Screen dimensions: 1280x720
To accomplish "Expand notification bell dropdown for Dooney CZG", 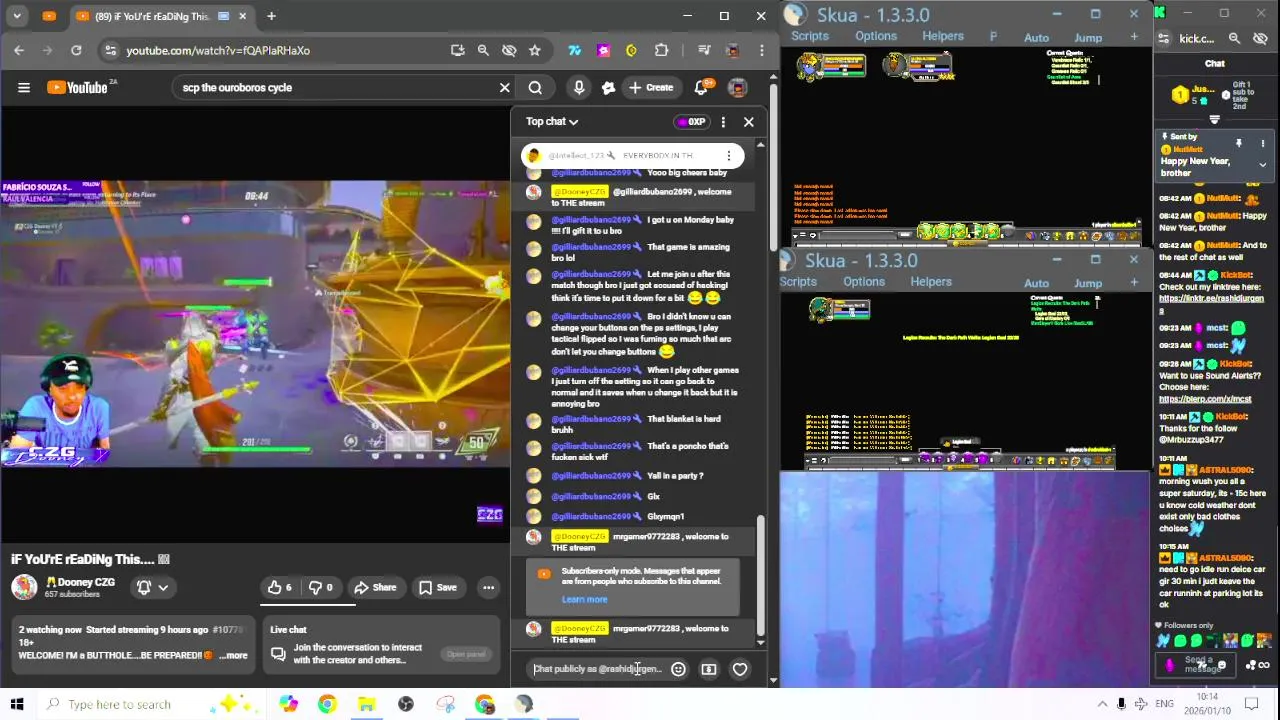I will click(x=152, y=588).
